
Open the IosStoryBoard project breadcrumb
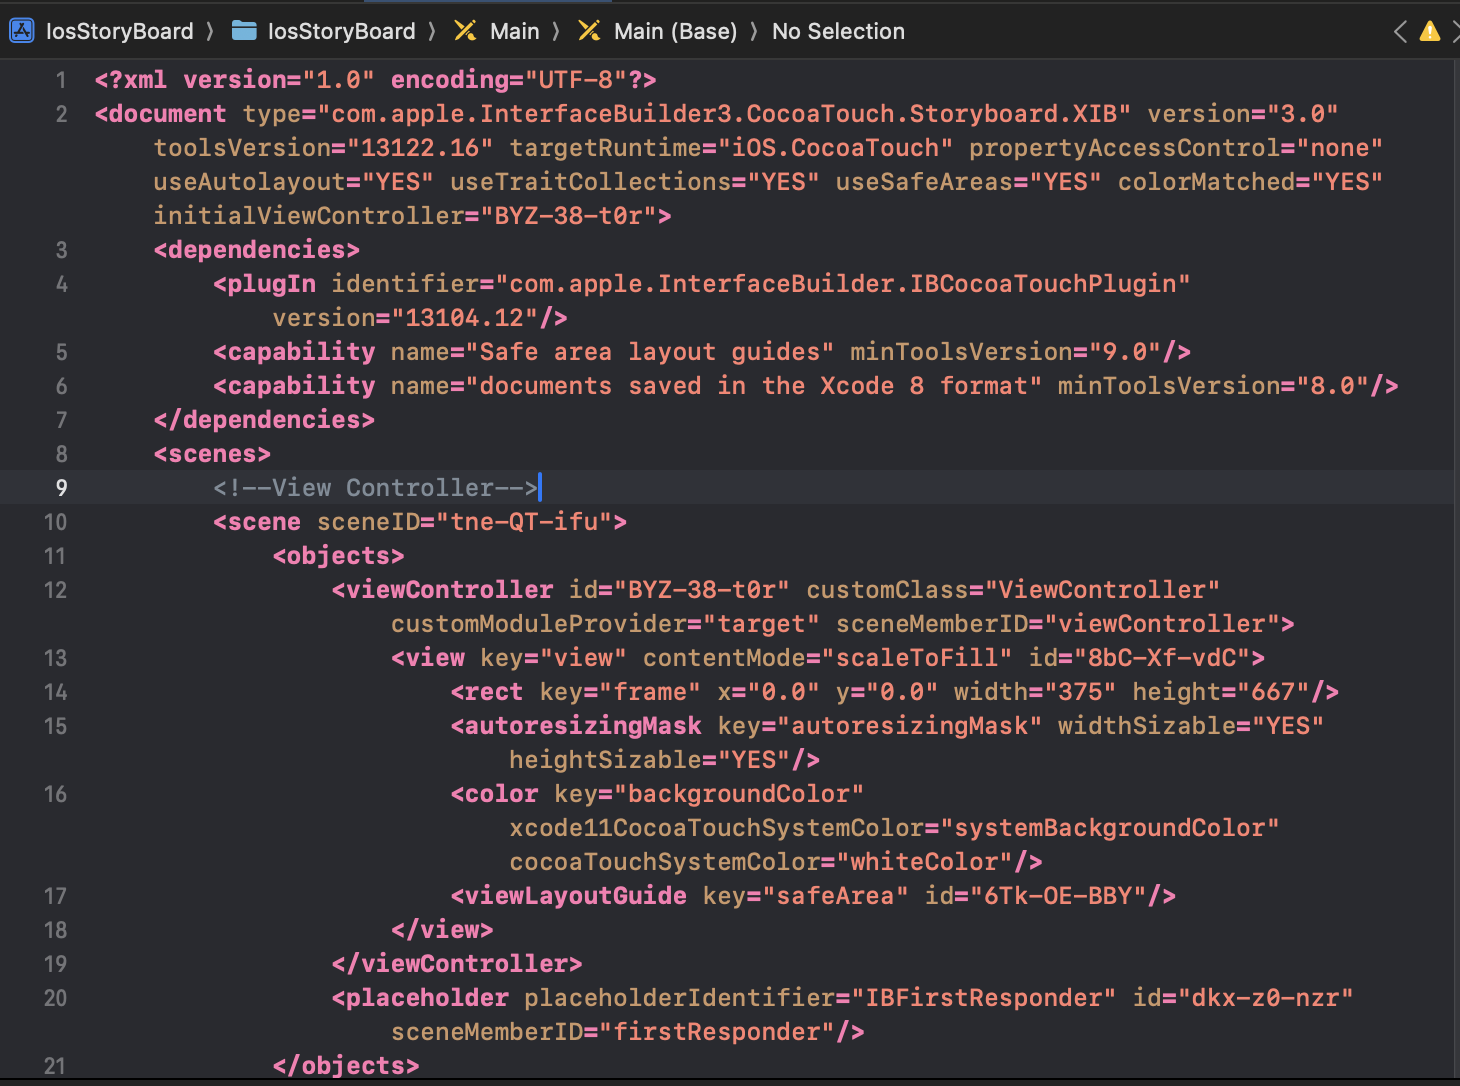[x=120, y=31]
